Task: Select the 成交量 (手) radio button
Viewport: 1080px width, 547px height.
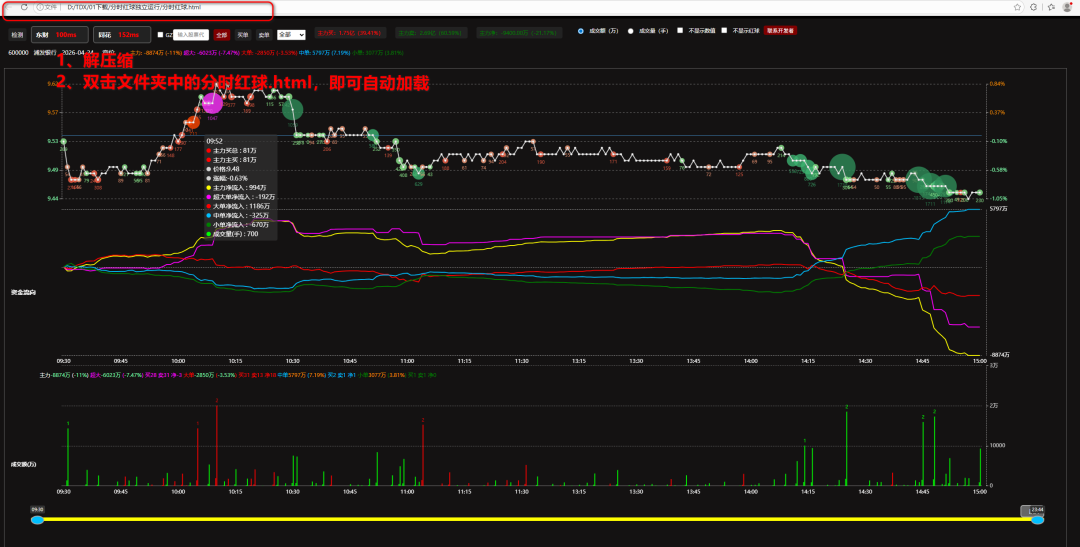Action: point(630,31)
